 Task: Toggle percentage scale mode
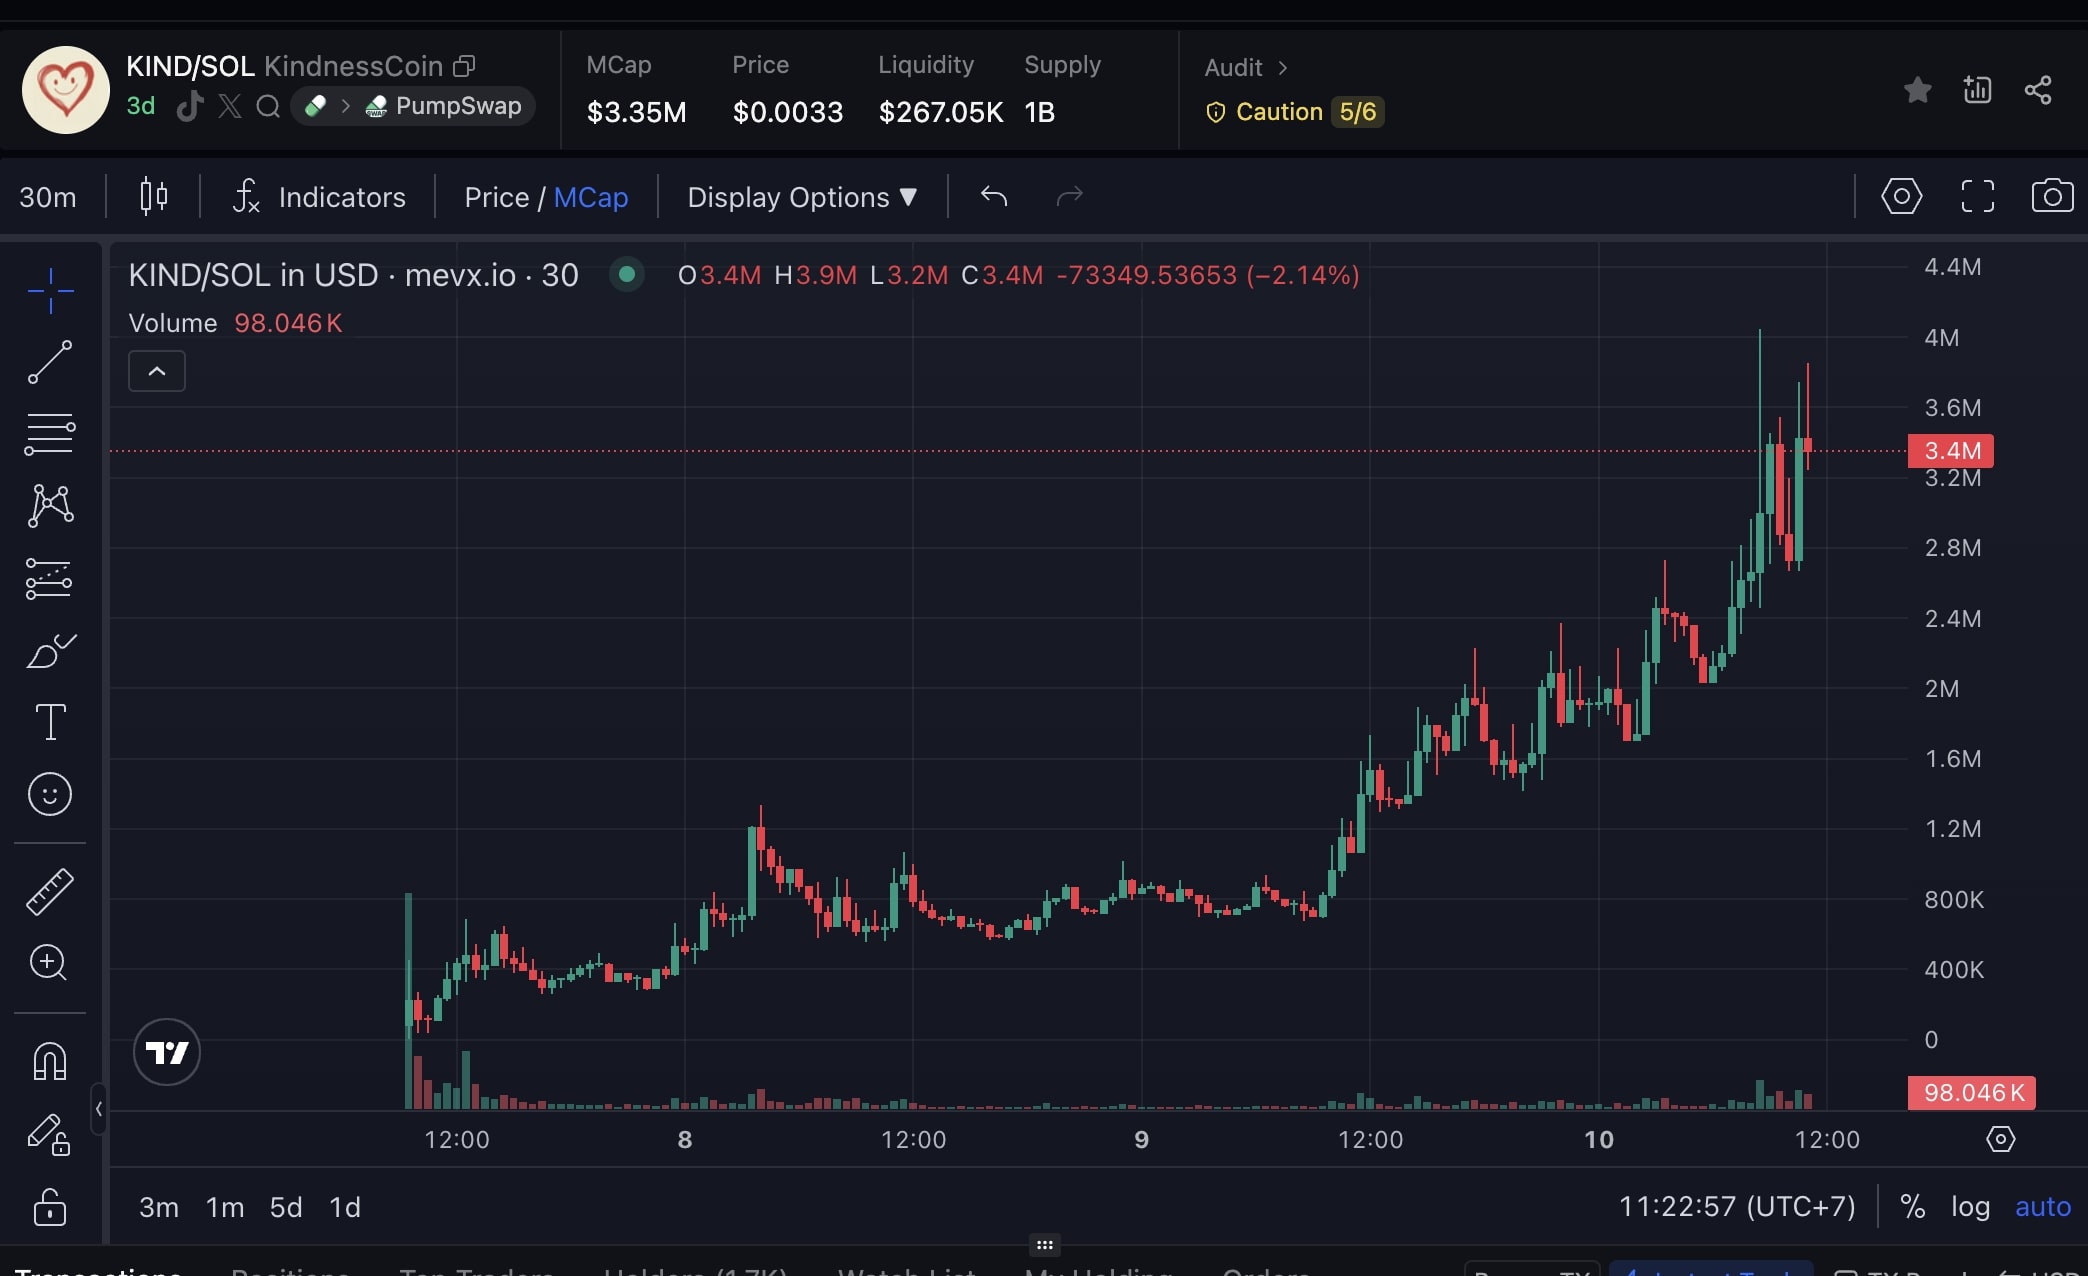click(1913, 1207)
